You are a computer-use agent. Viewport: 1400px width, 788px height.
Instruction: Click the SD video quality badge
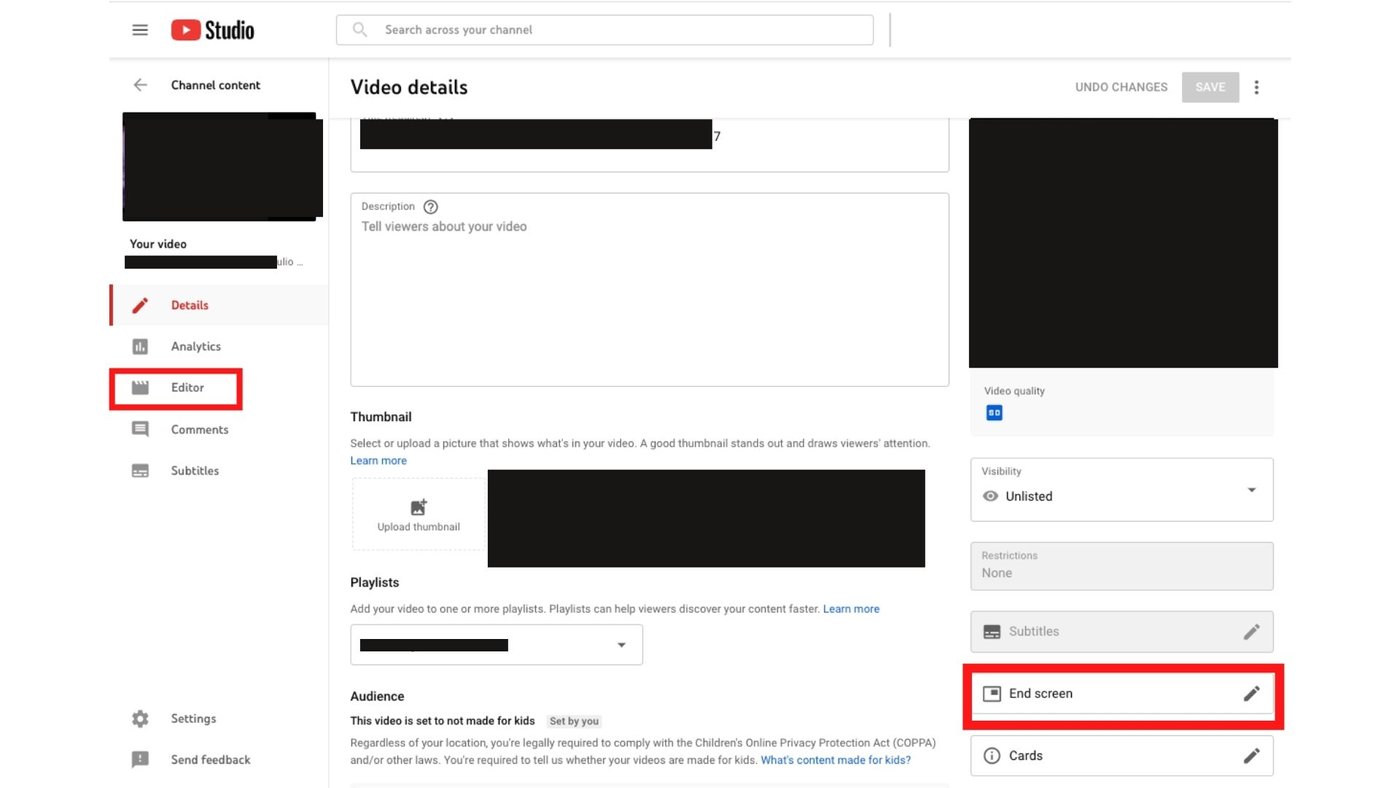tap(993, 411)
